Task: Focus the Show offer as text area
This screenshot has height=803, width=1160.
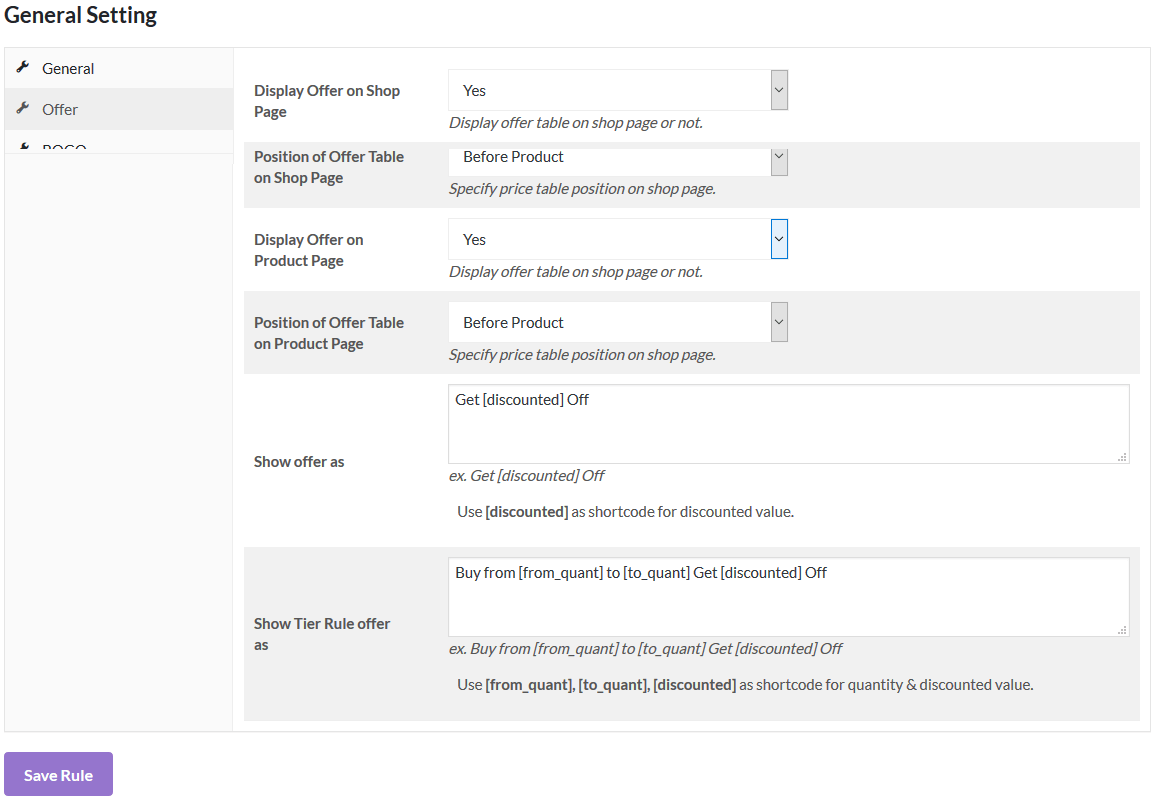Action: pyautogui.click(x=788, y=424)
